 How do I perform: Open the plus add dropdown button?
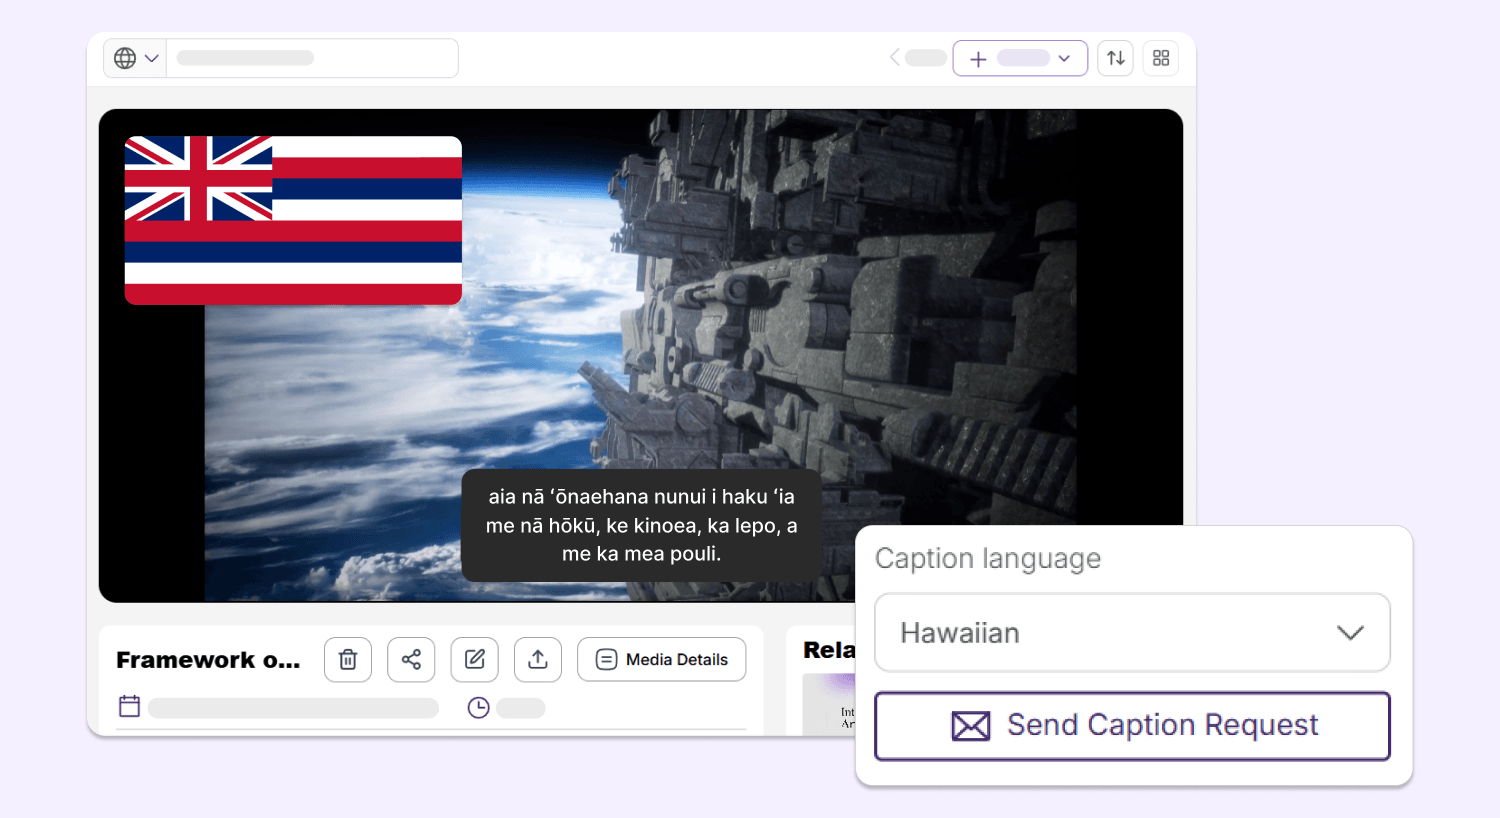coord(1020,58)
